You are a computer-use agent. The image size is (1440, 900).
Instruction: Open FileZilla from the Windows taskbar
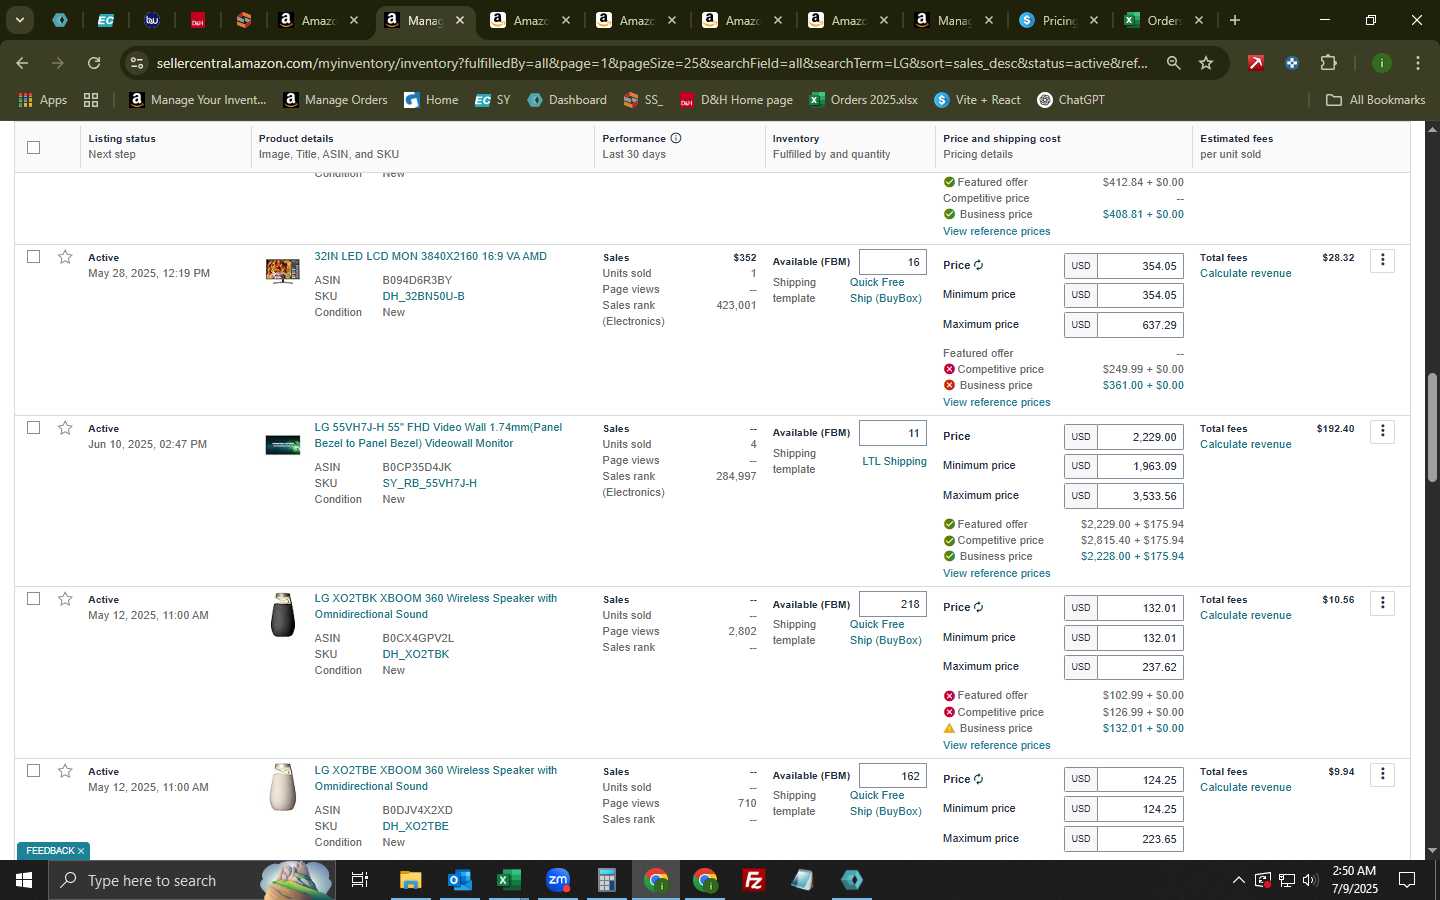pos(754,880)
